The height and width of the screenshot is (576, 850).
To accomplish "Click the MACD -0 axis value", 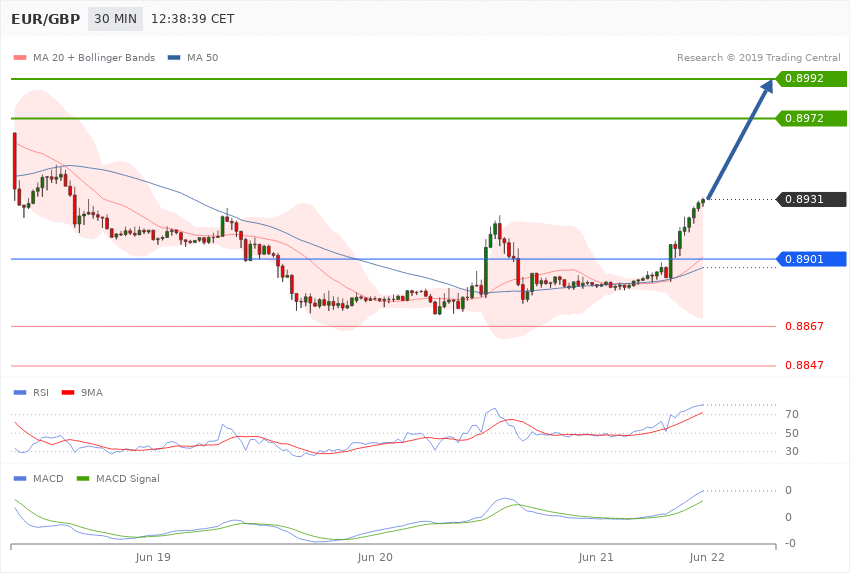I will (790, 543).
